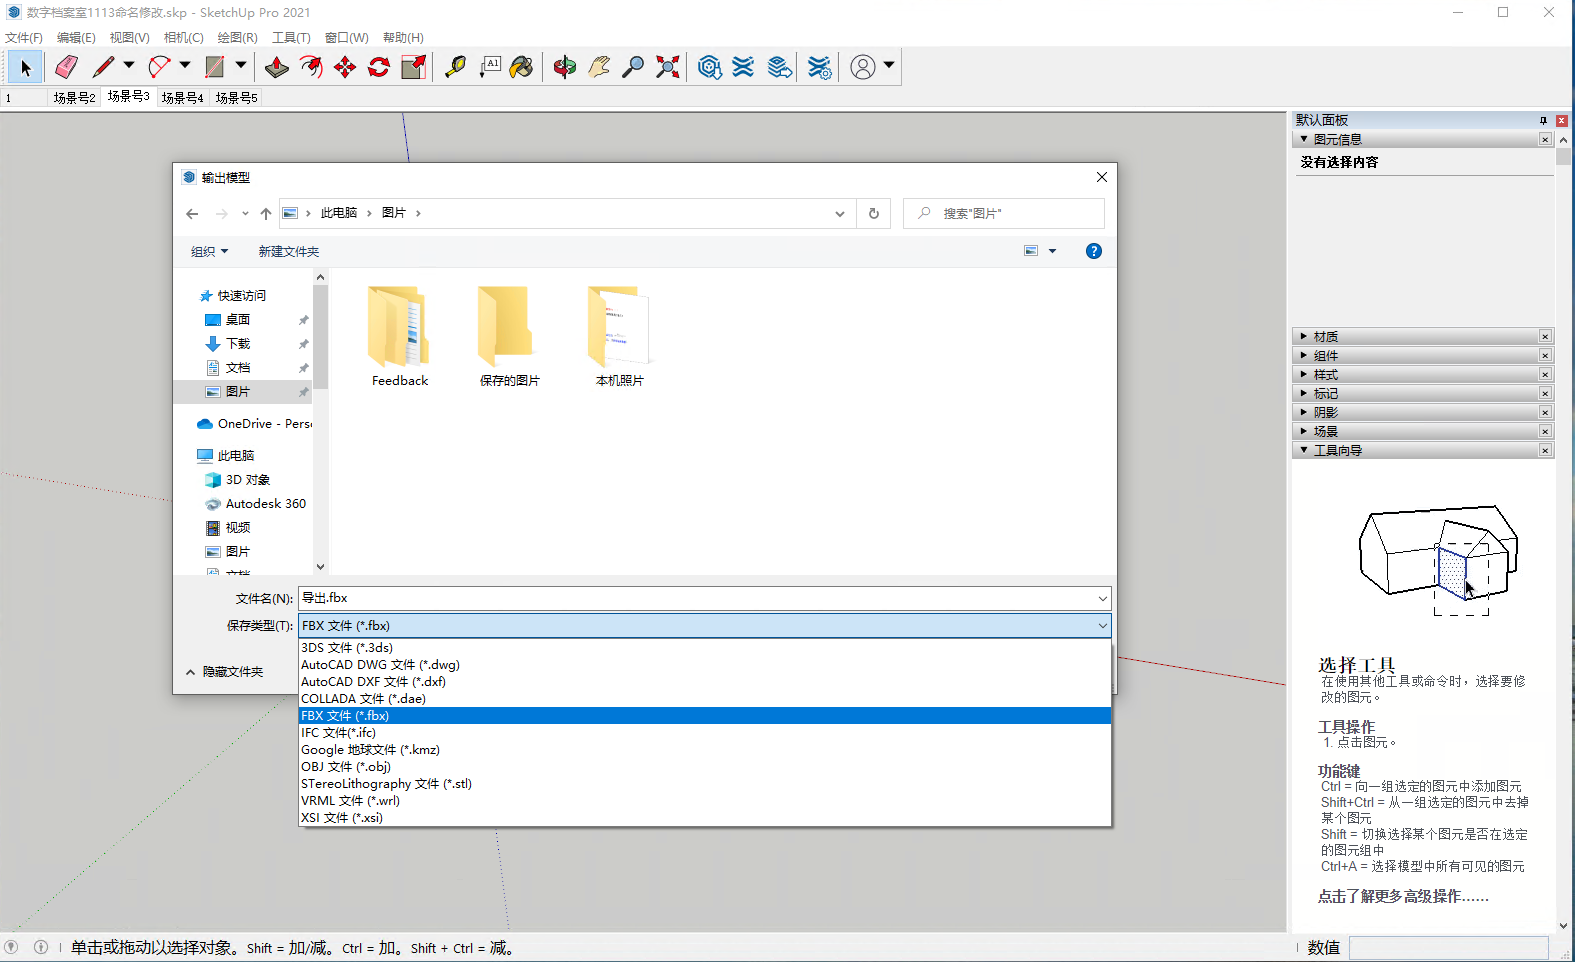Select the Pan hand tool
Viewport: 1575px width, 962px height.
[599, 67]
